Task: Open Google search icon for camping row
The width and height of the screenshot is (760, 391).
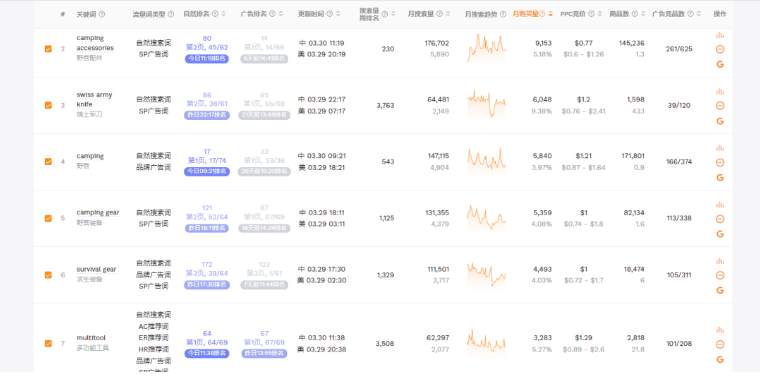Action: (720, 177)
